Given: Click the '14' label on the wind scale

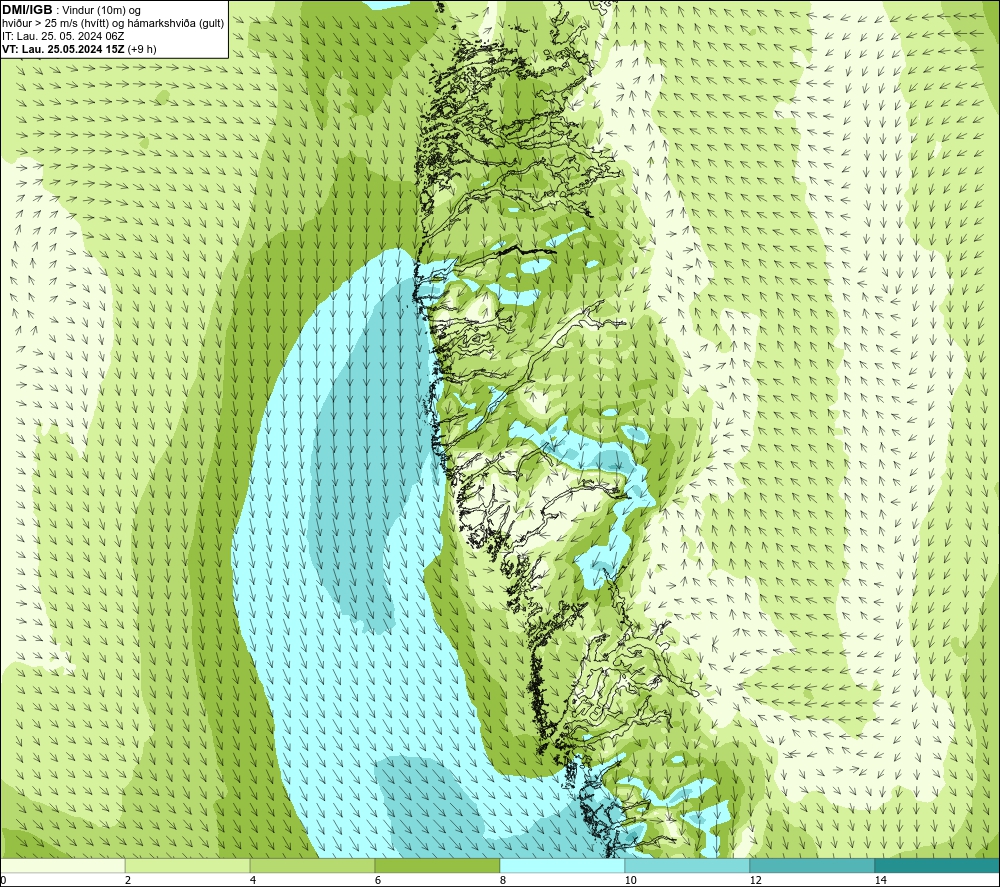Looking at the screenshot, I should 880,881.
